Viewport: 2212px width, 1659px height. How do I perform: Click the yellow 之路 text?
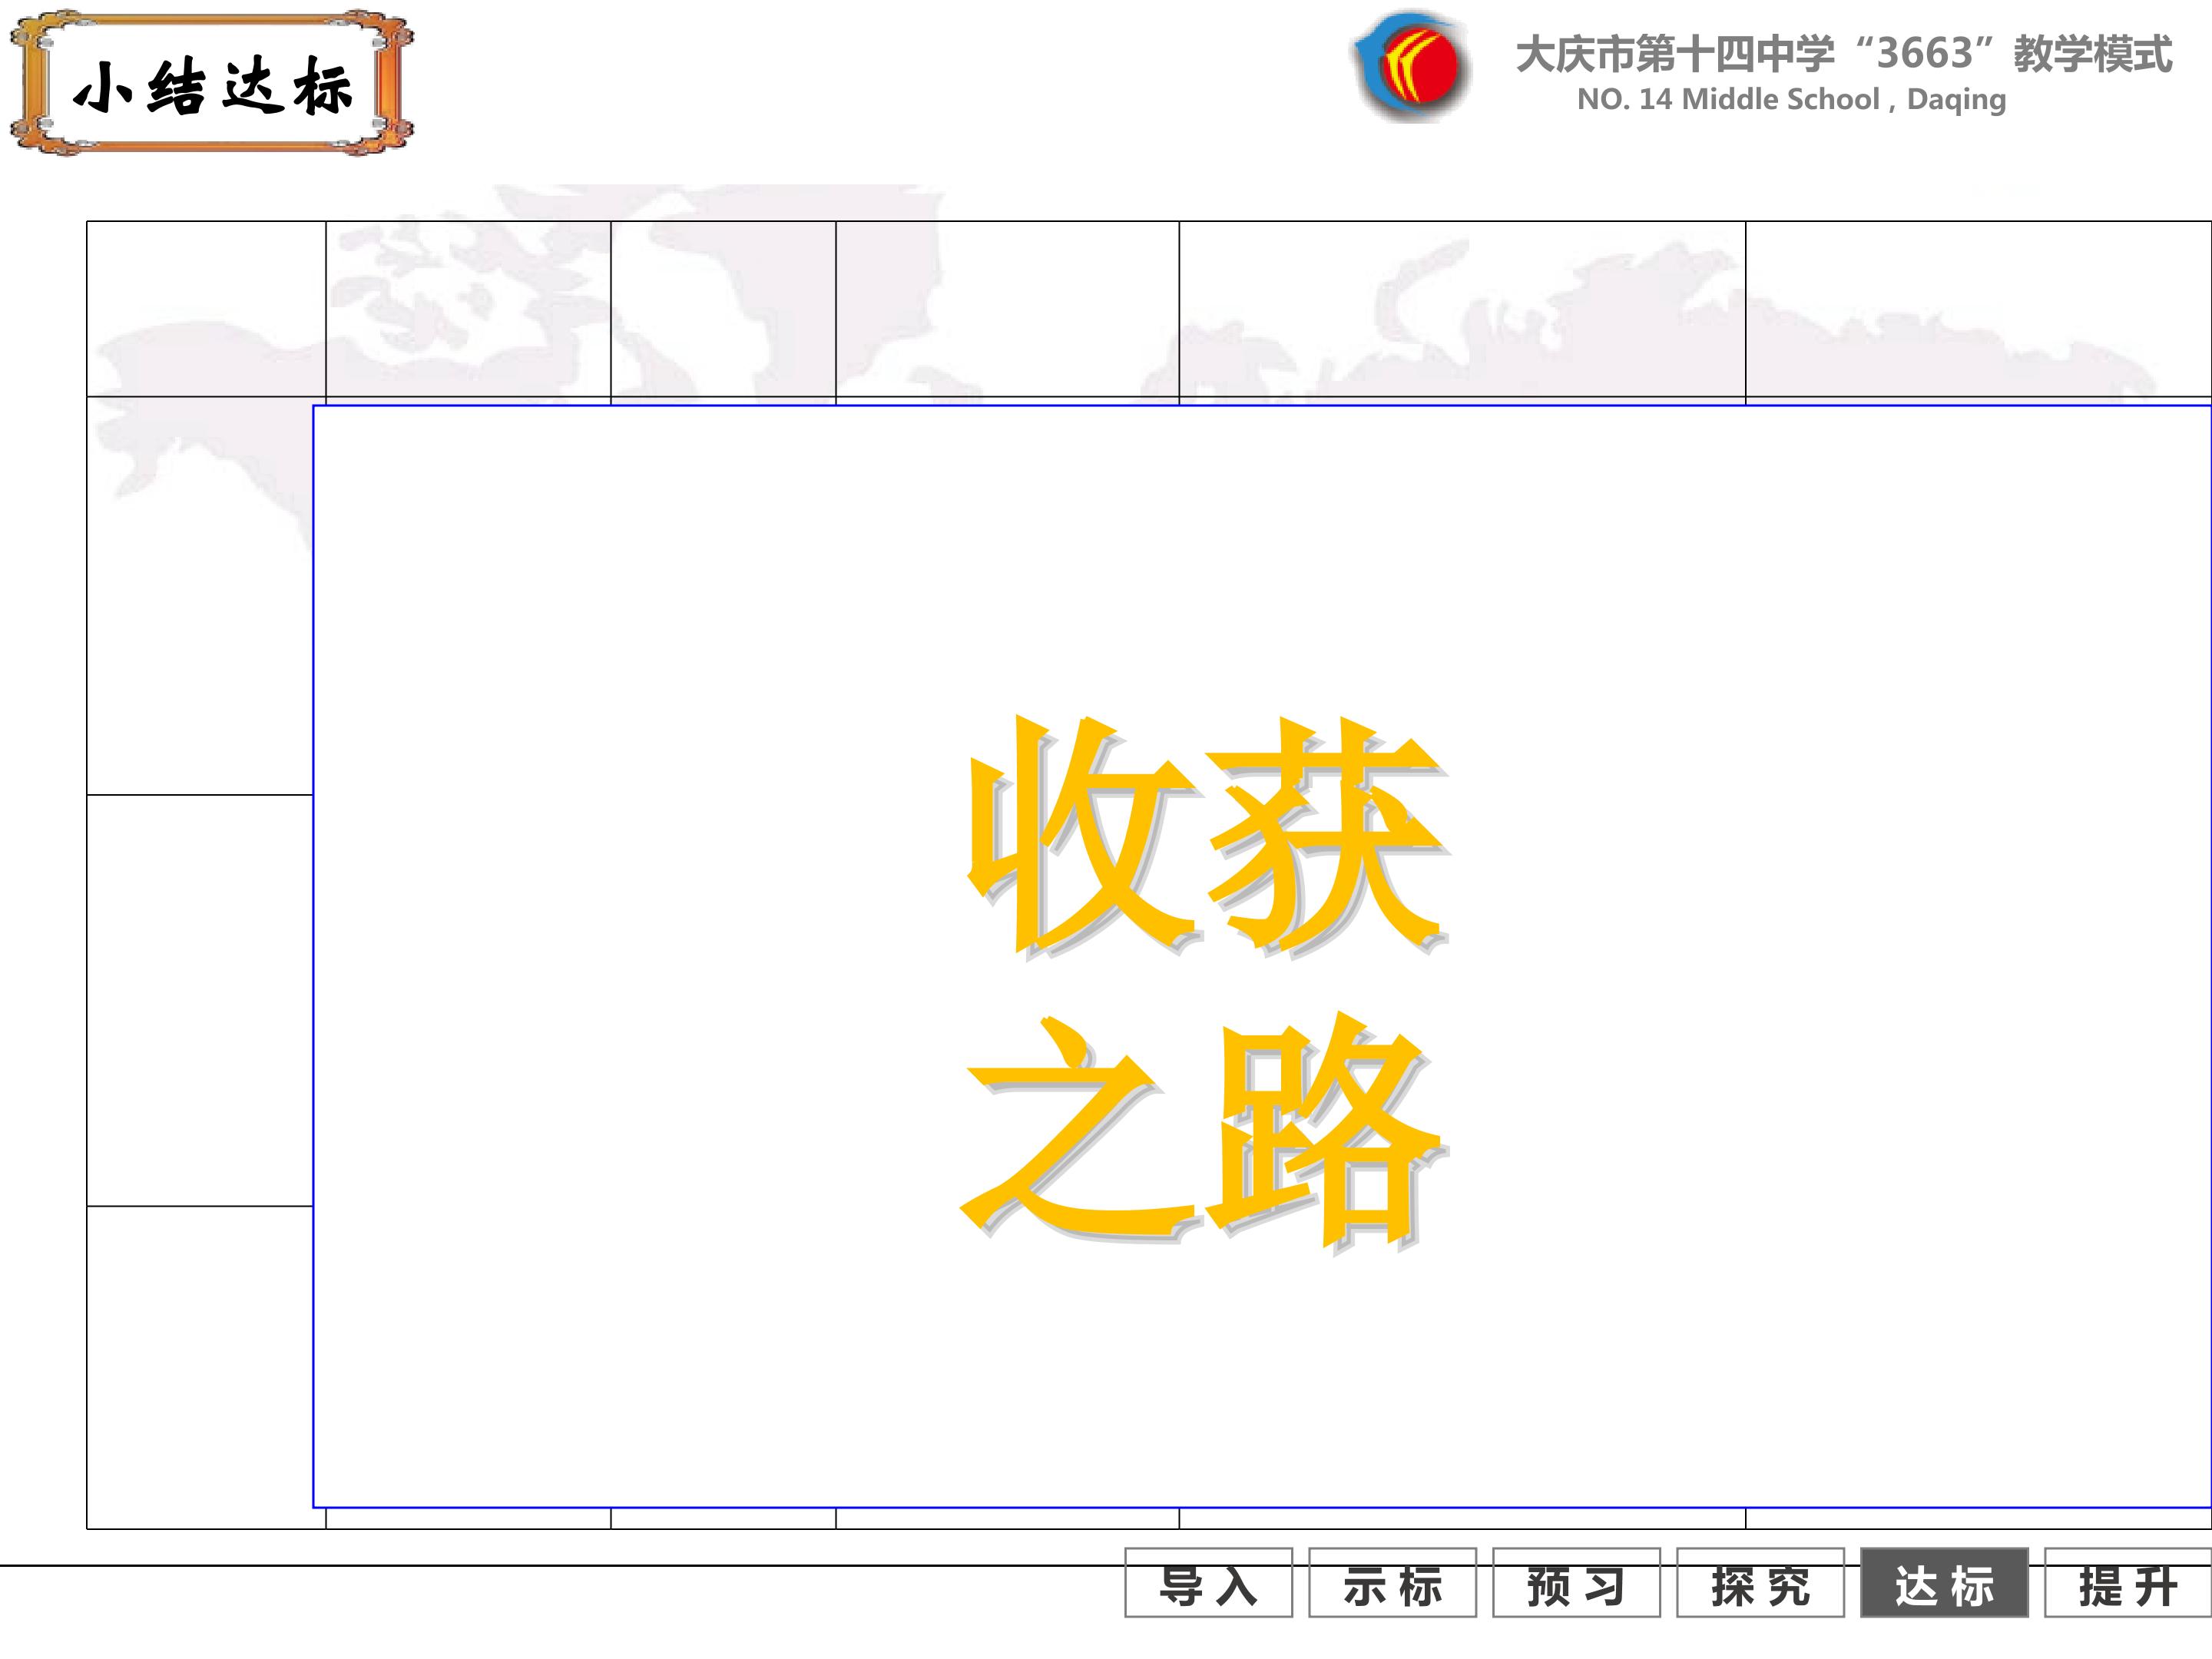[1205, 1130]
